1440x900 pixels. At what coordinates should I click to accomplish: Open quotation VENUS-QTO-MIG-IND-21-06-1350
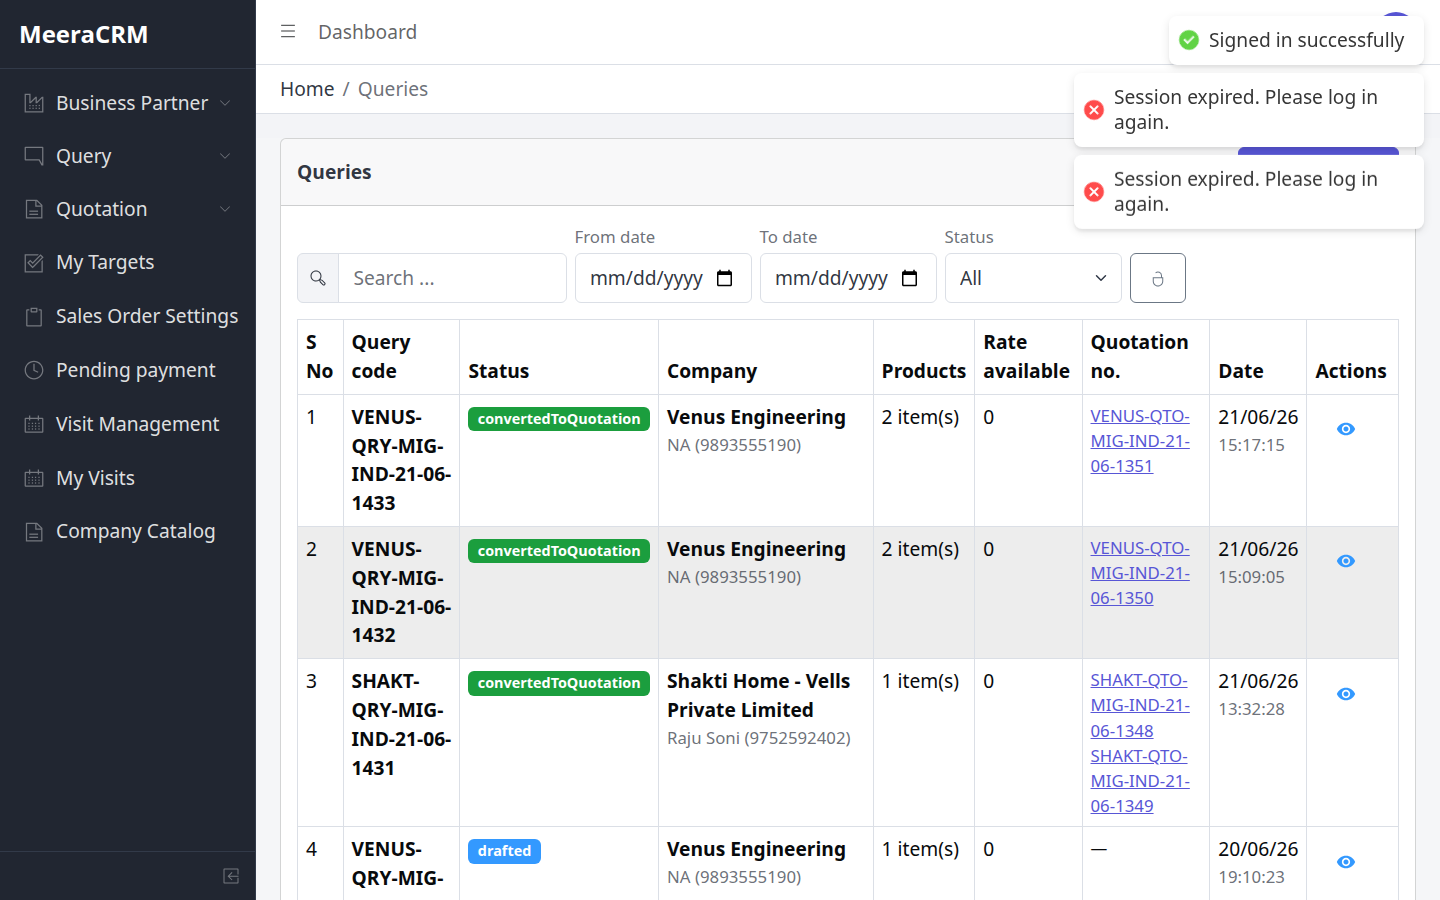coord(1140,573)
